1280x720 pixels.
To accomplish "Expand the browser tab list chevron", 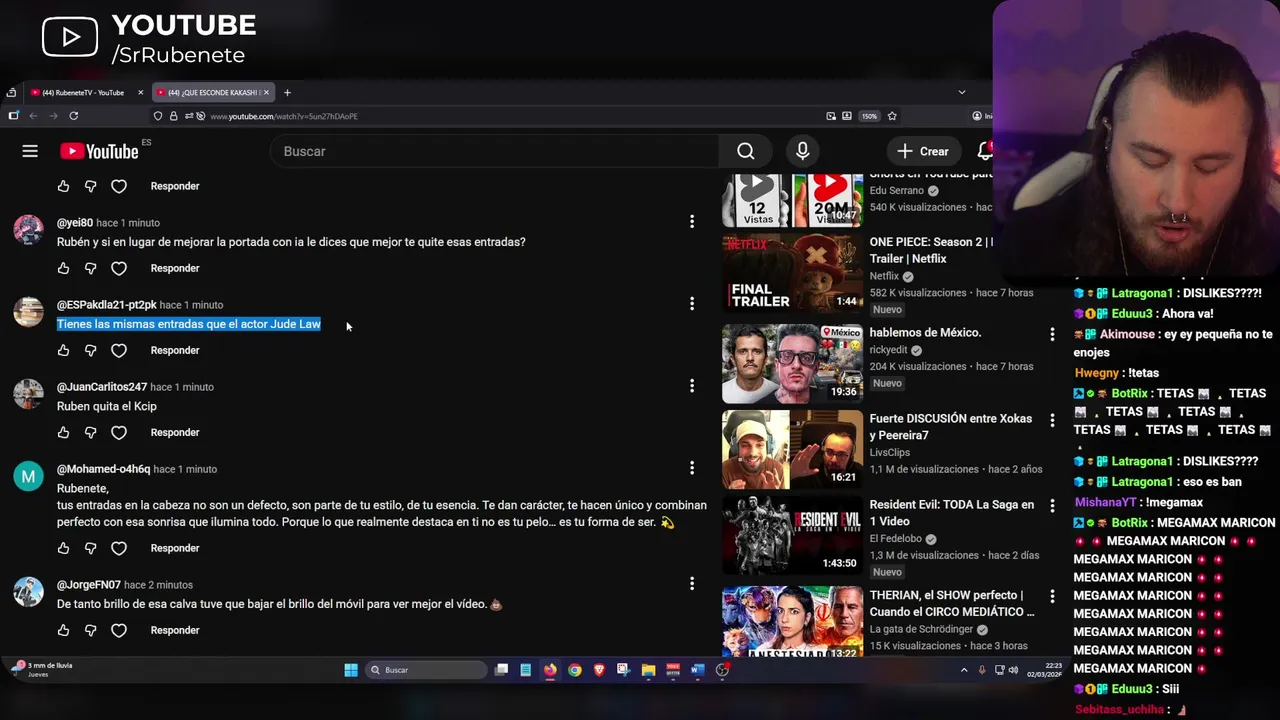I will [962, 92].
